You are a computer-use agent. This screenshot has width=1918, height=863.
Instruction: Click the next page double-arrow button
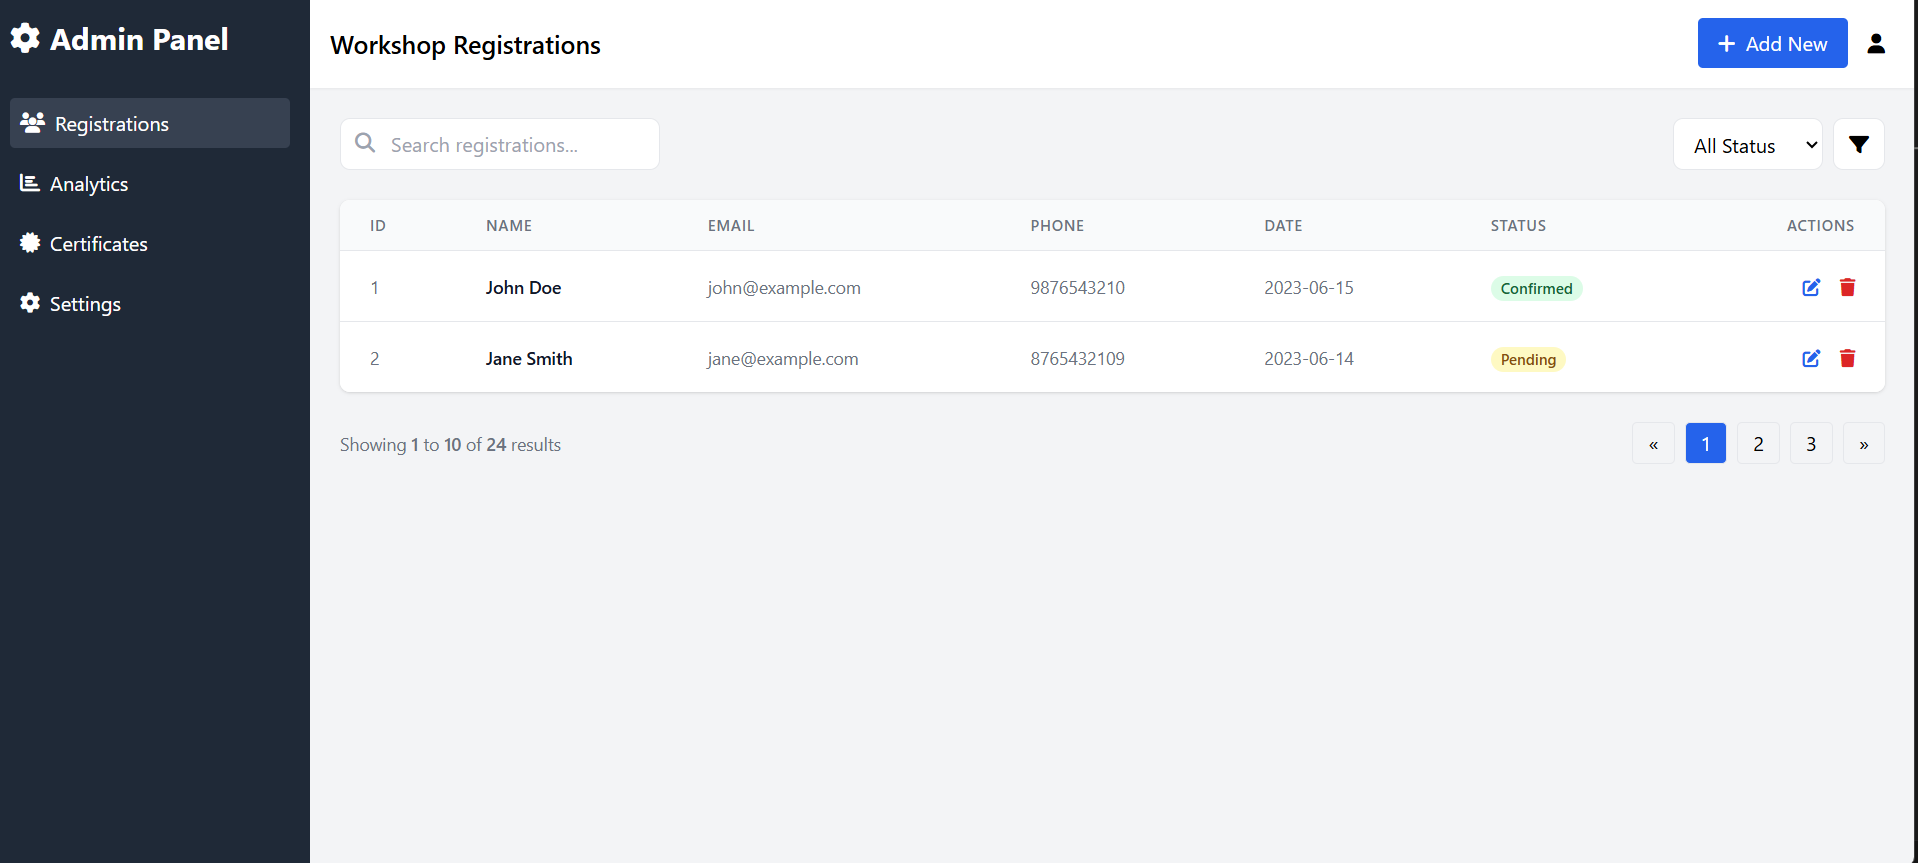click(x=1863, y=444)
